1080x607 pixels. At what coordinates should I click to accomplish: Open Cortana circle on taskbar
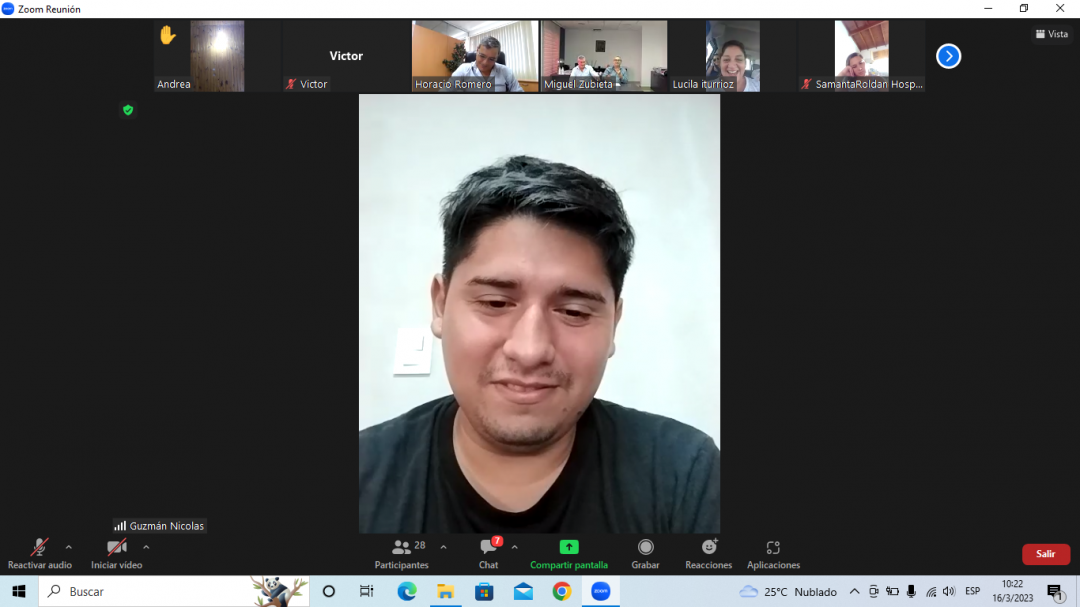[329, 591]
